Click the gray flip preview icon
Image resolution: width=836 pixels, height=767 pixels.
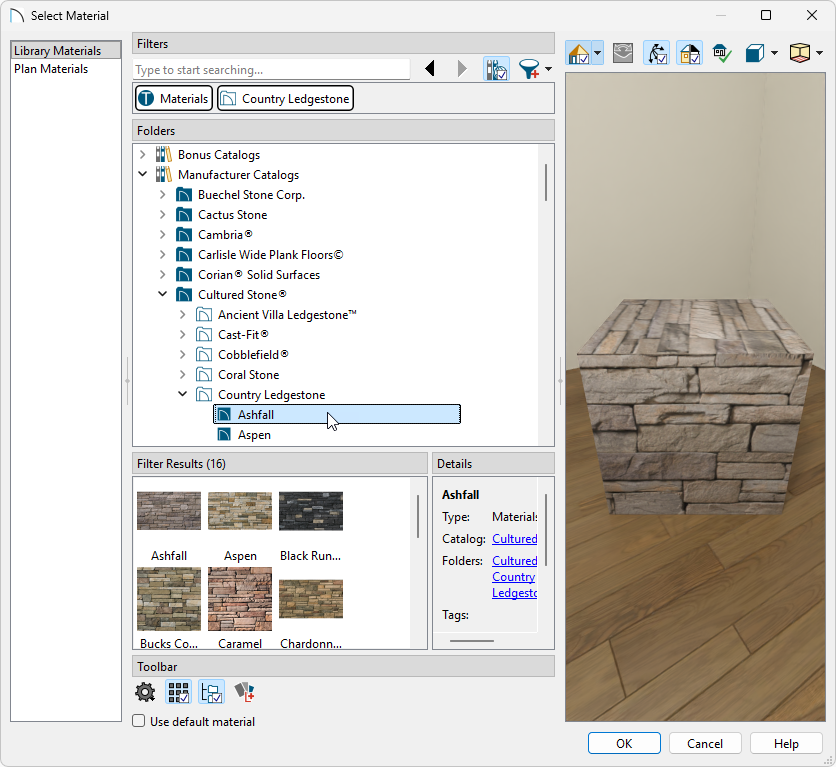623,52
